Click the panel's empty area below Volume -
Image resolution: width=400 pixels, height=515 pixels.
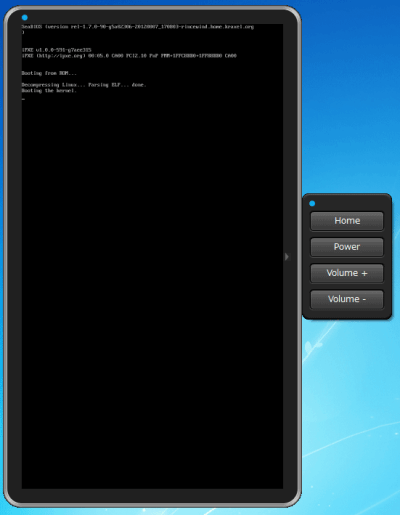coord(347,313)
